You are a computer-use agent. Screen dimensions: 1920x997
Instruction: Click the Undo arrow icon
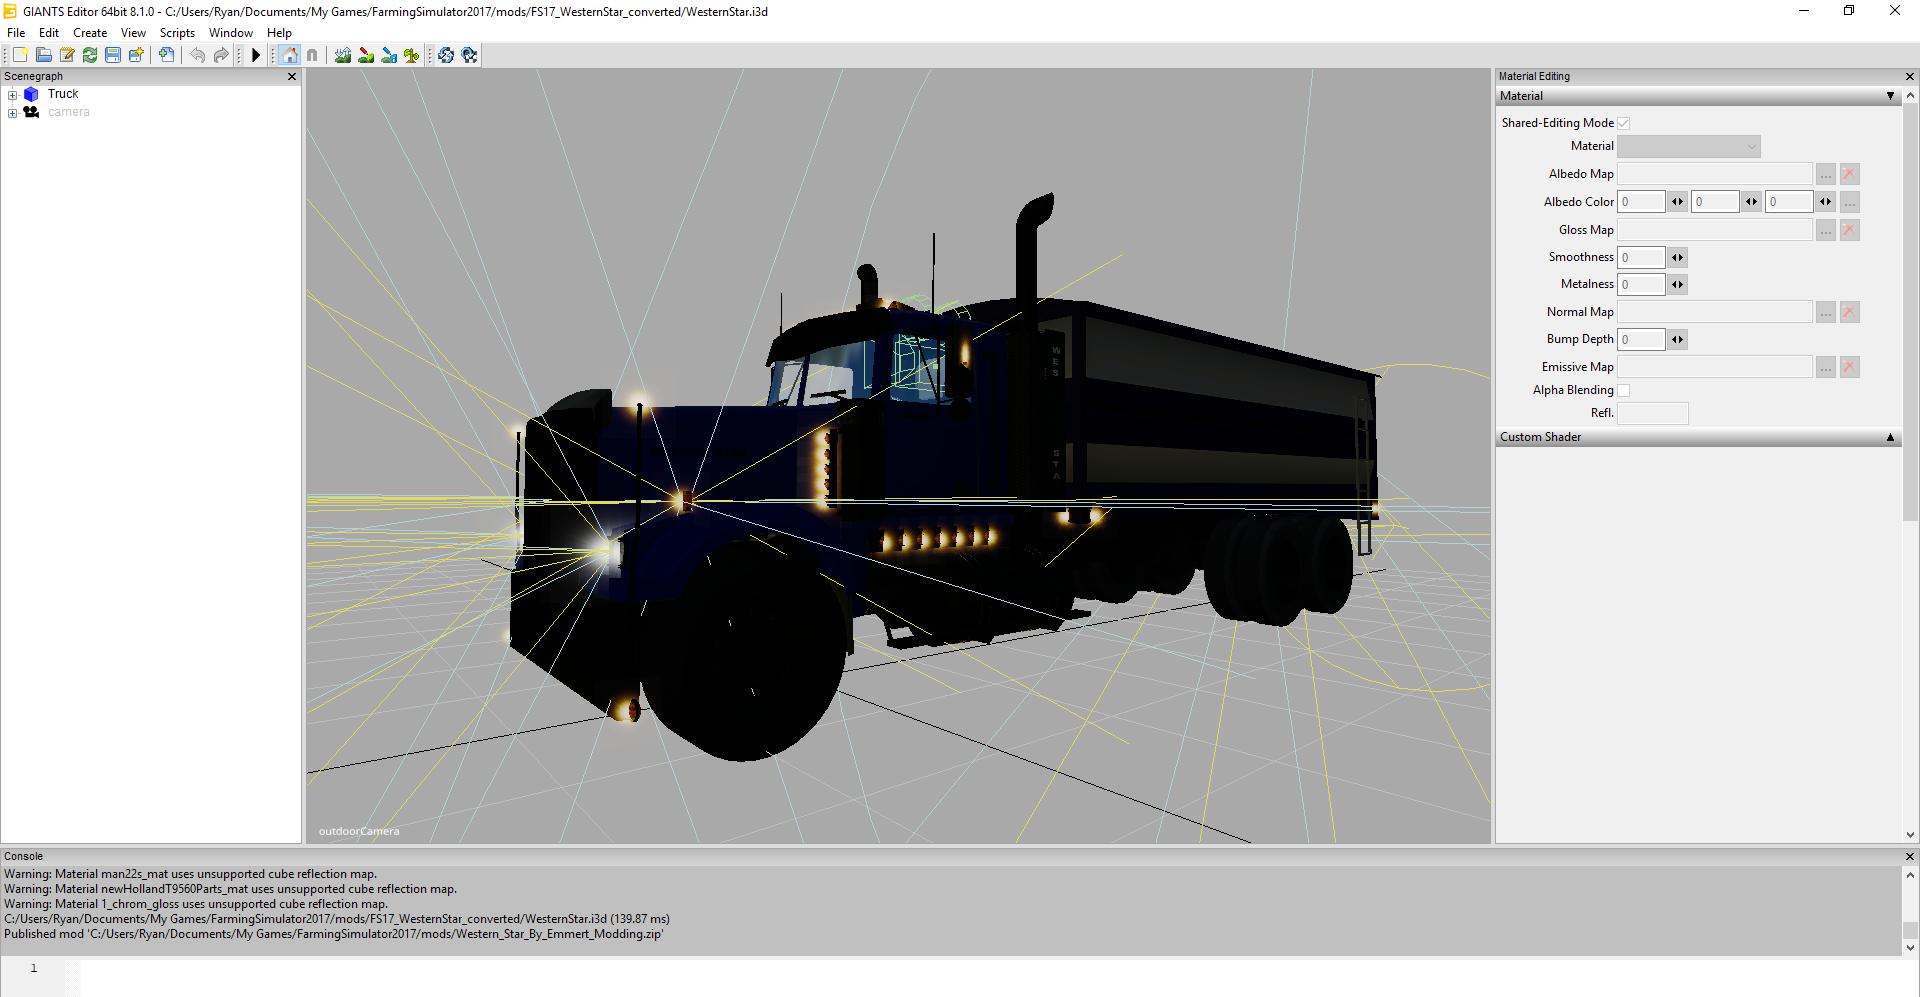(198, 56)
